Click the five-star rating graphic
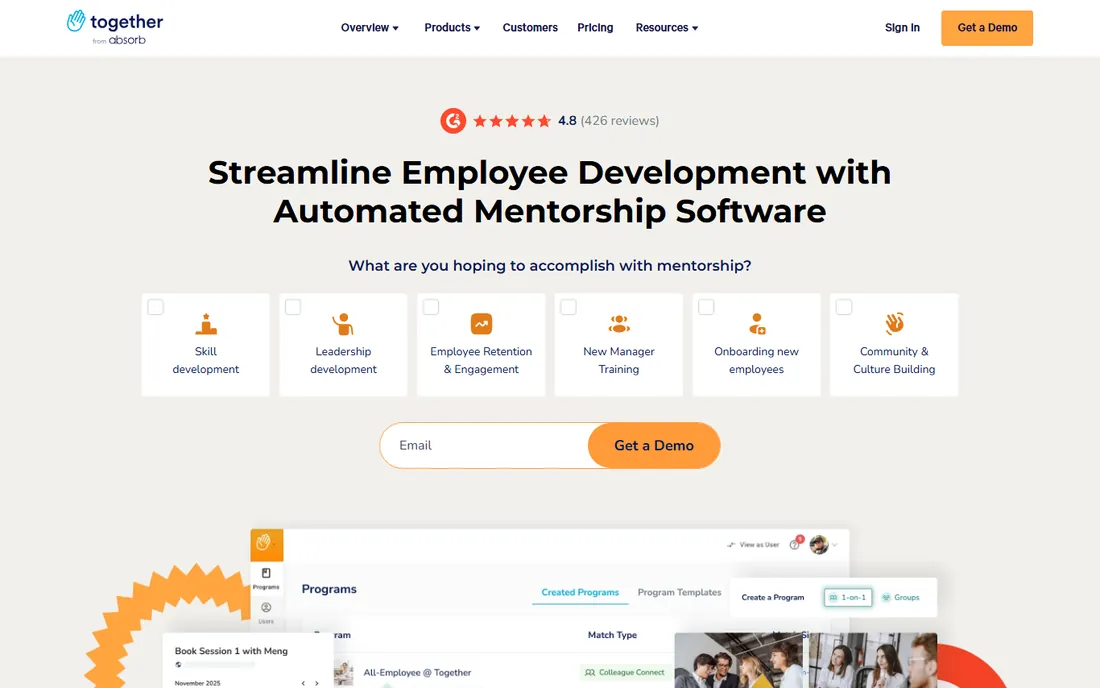Image resolution: width=1100 pixels, height=688 pixels. [x=512, y=121]
